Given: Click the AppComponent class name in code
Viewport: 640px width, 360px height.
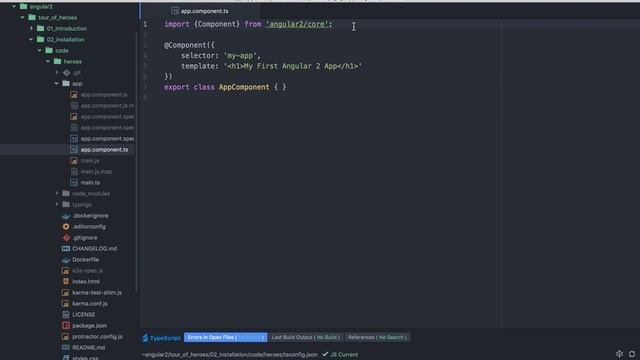Looking at the screenshot, I should 244,87.
